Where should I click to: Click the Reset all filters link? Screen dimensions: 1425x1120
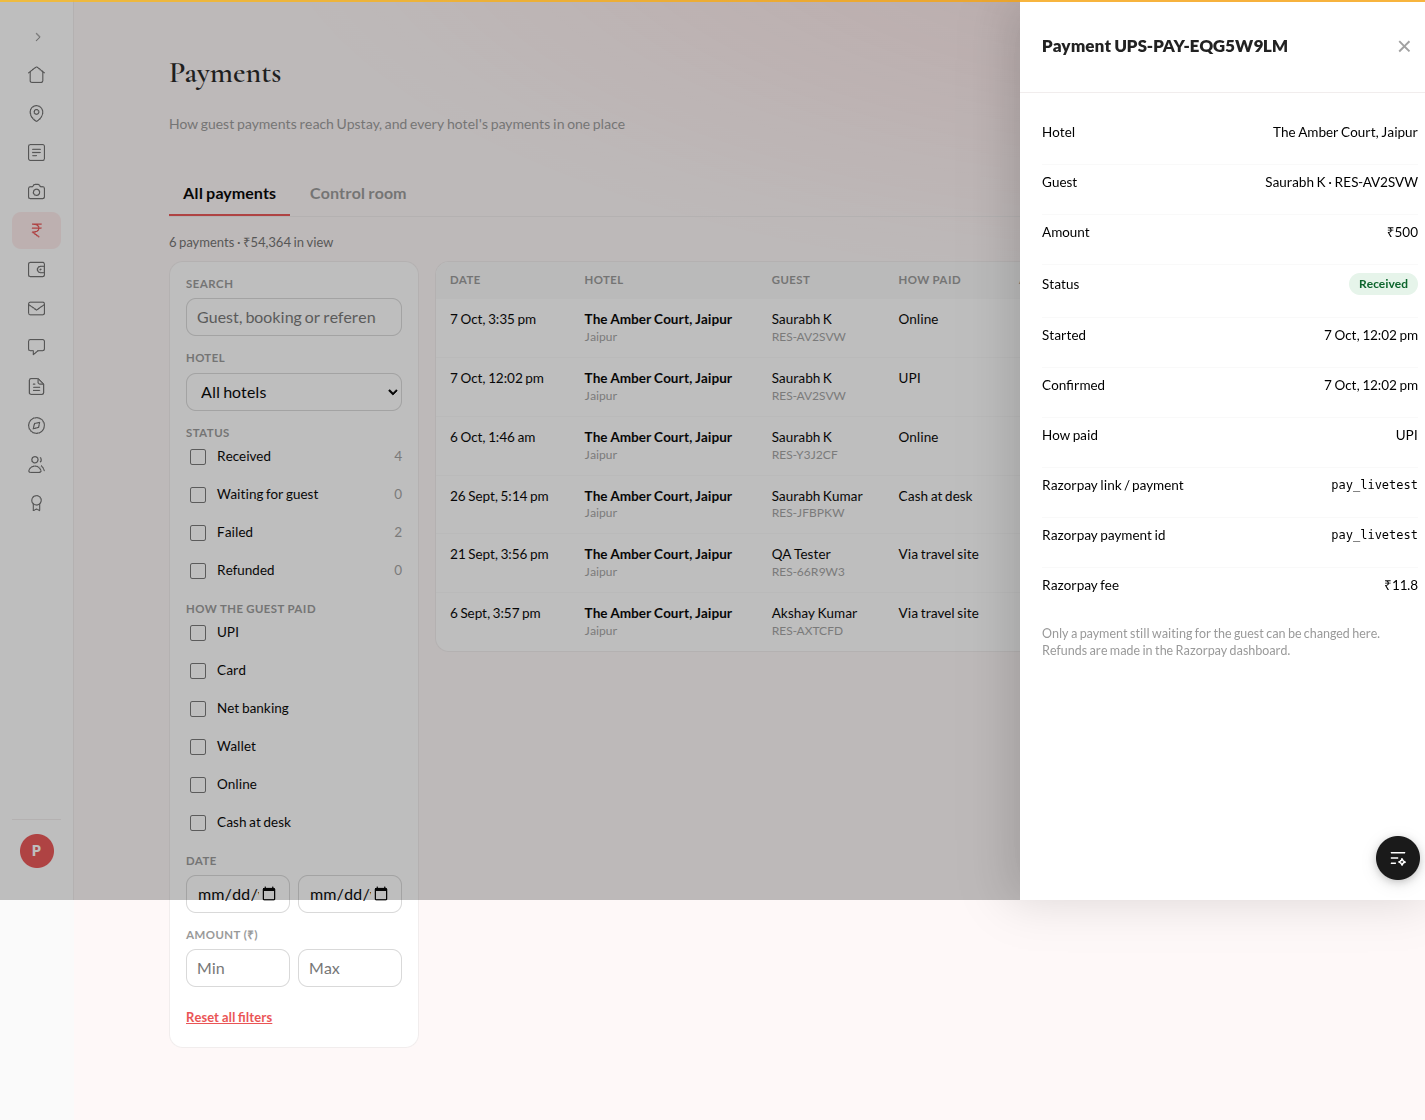pos(229,1017)
